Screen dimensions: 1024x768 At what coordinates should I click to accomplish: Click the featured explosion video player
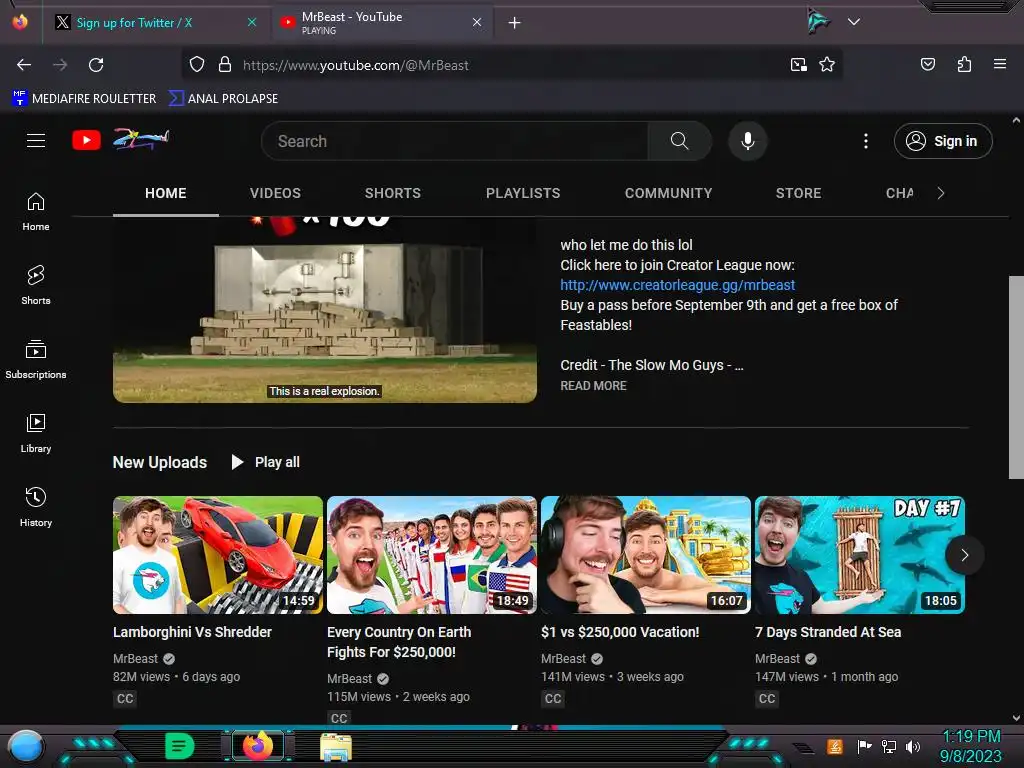click(x=325, y=310)
